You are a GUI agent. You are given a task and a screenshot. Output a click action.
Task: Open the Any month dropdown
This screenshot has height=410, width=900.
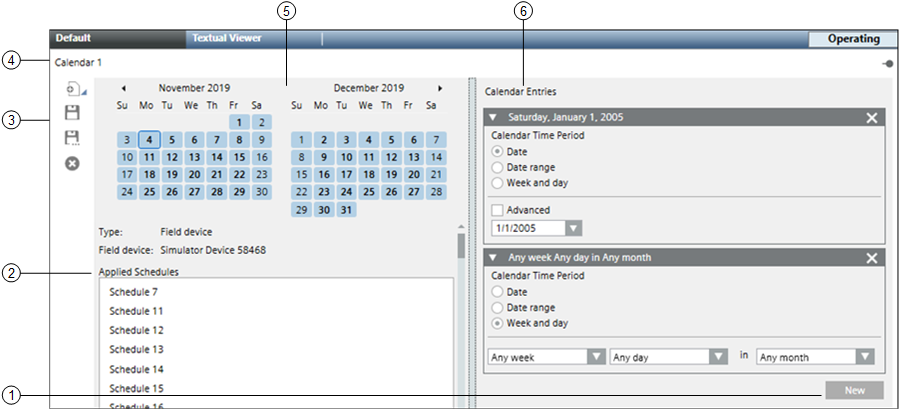(864, 357)
